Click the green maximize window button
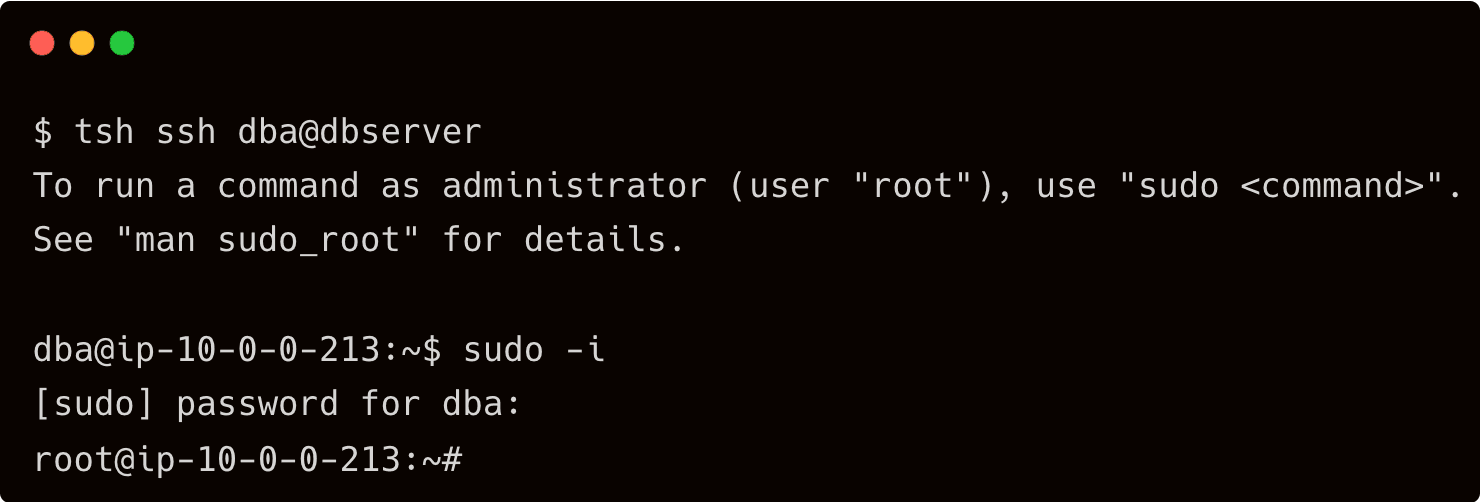 tap(122, 44)
